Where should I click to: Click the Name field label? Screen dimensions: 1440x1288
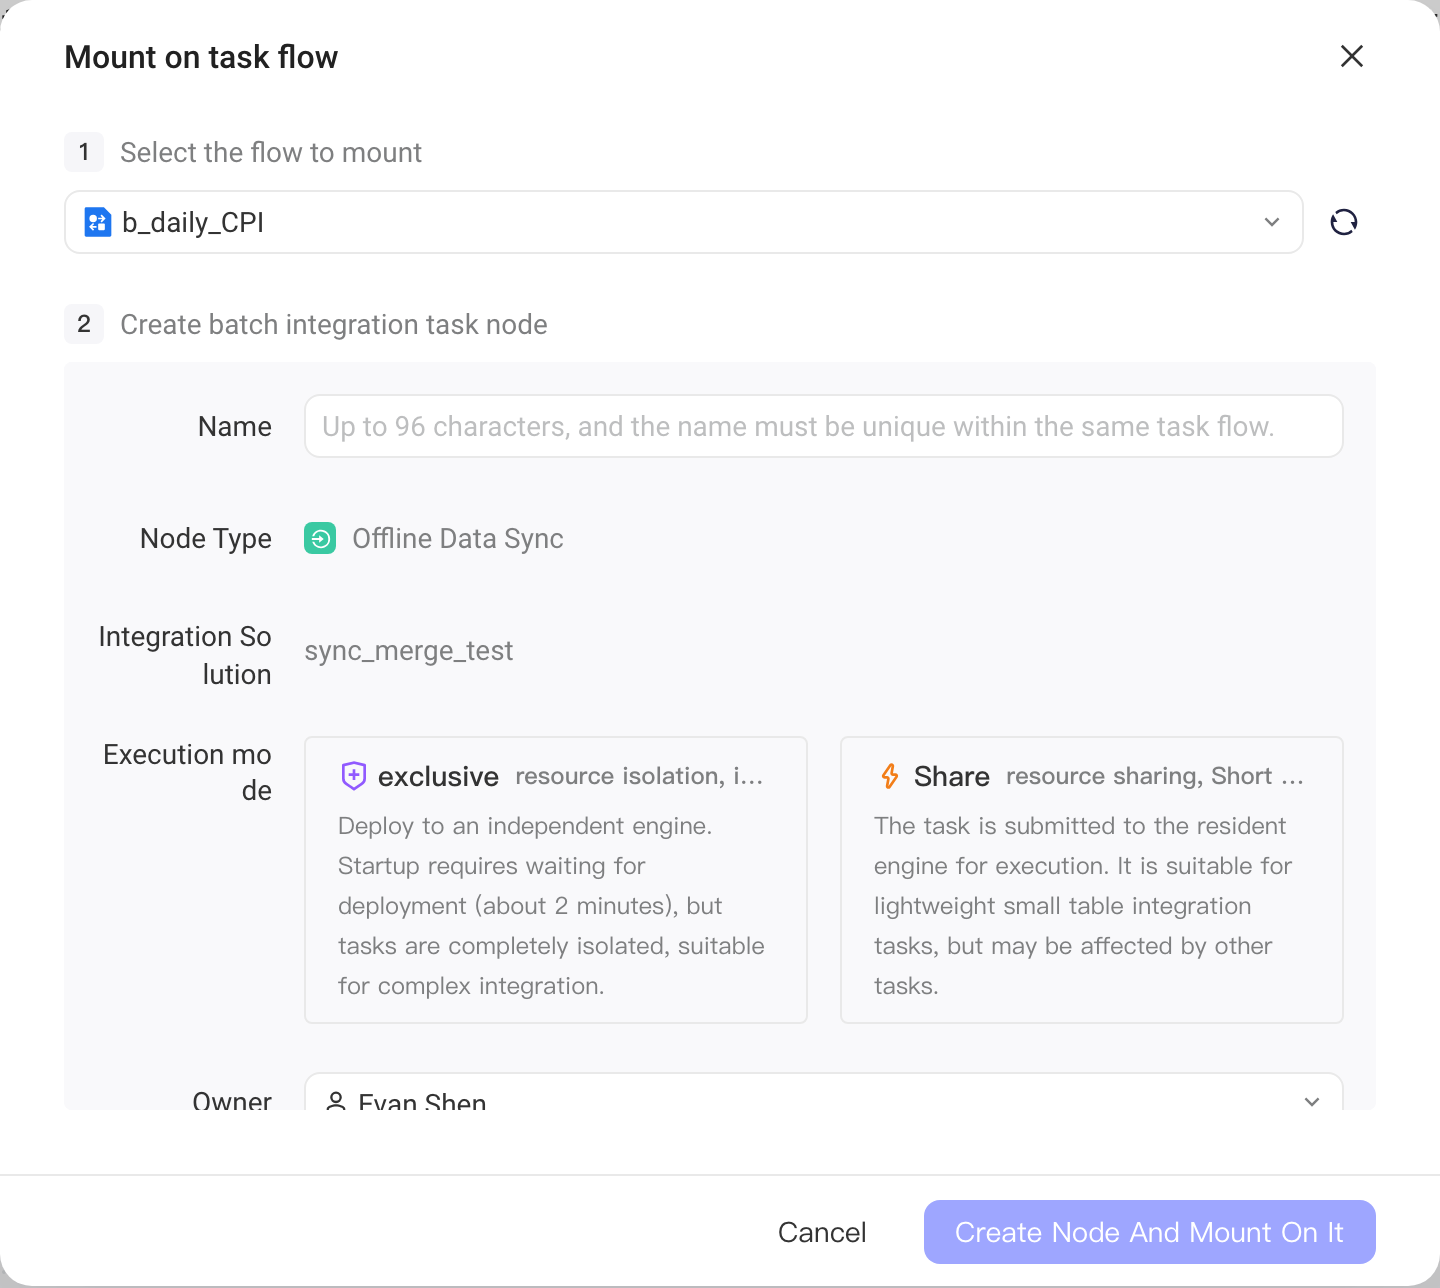pos(235,426)
